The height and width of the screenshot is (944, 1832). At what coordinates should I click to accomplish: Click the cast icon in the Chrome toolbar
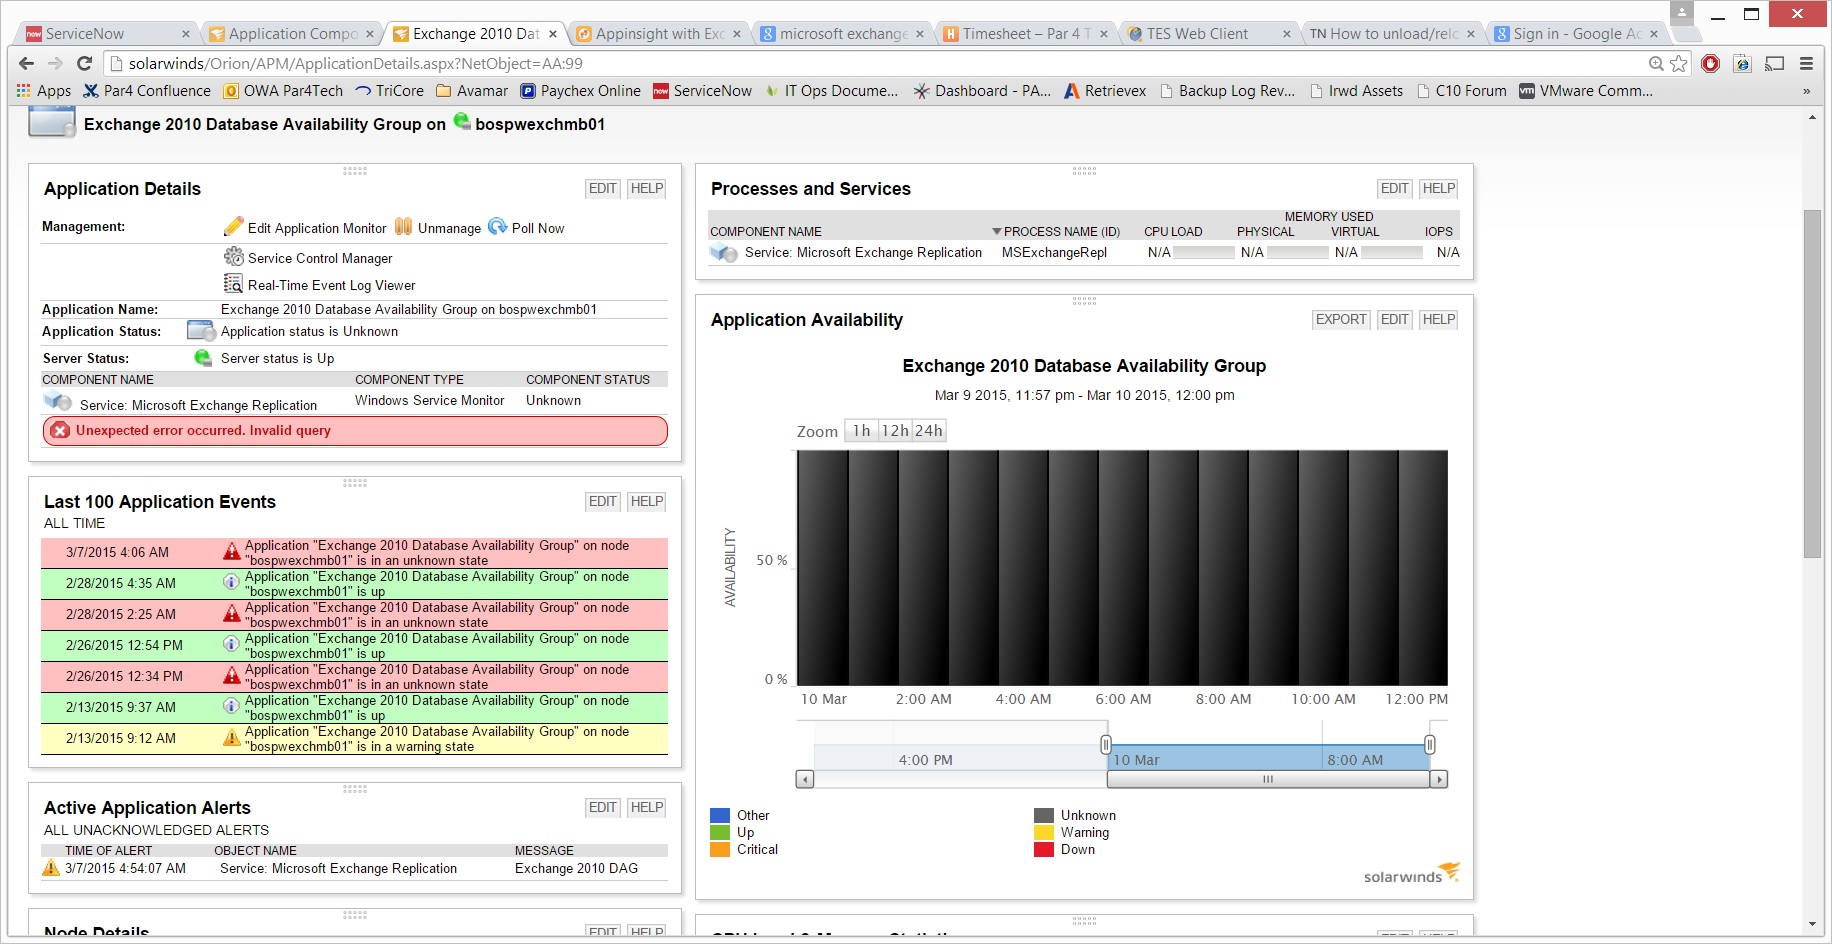[x=1775, y=63]
